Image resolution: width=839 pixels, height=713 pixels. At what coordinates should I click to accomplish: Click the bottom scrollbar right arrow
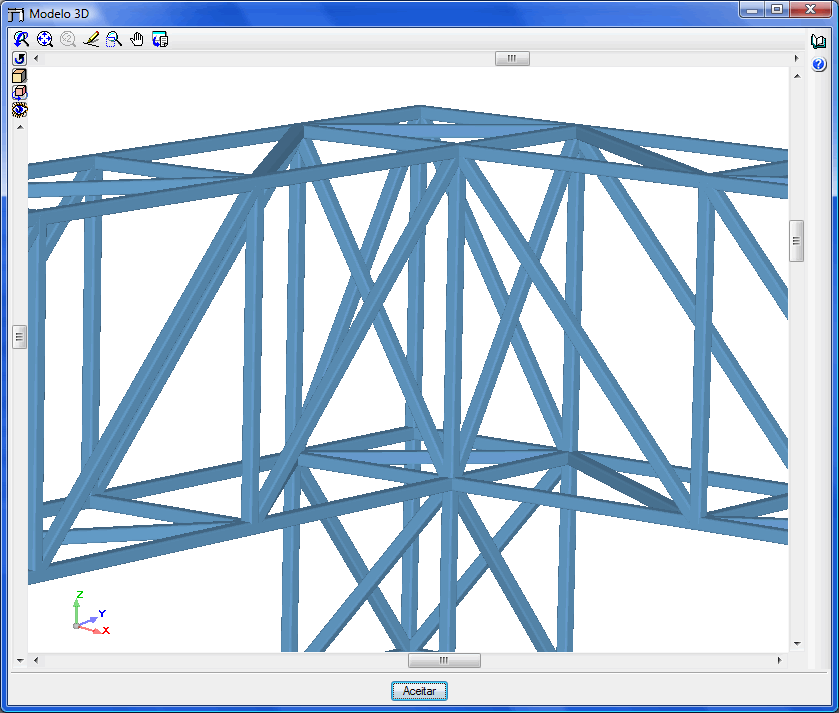point(780,661)
